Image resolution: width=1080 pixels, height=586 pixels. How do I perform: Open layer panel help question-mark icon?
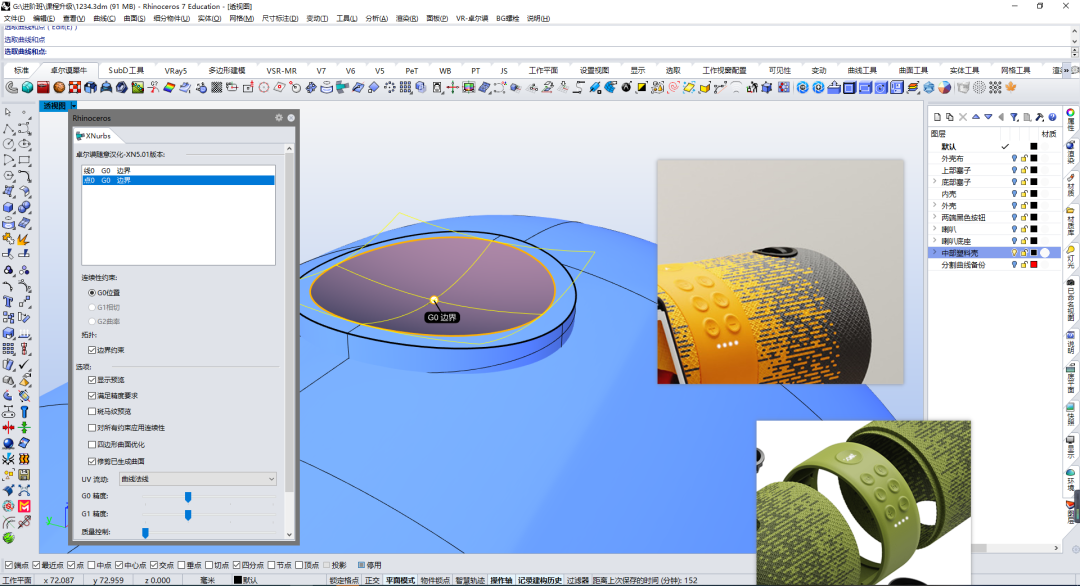(x=1052, y=117)
